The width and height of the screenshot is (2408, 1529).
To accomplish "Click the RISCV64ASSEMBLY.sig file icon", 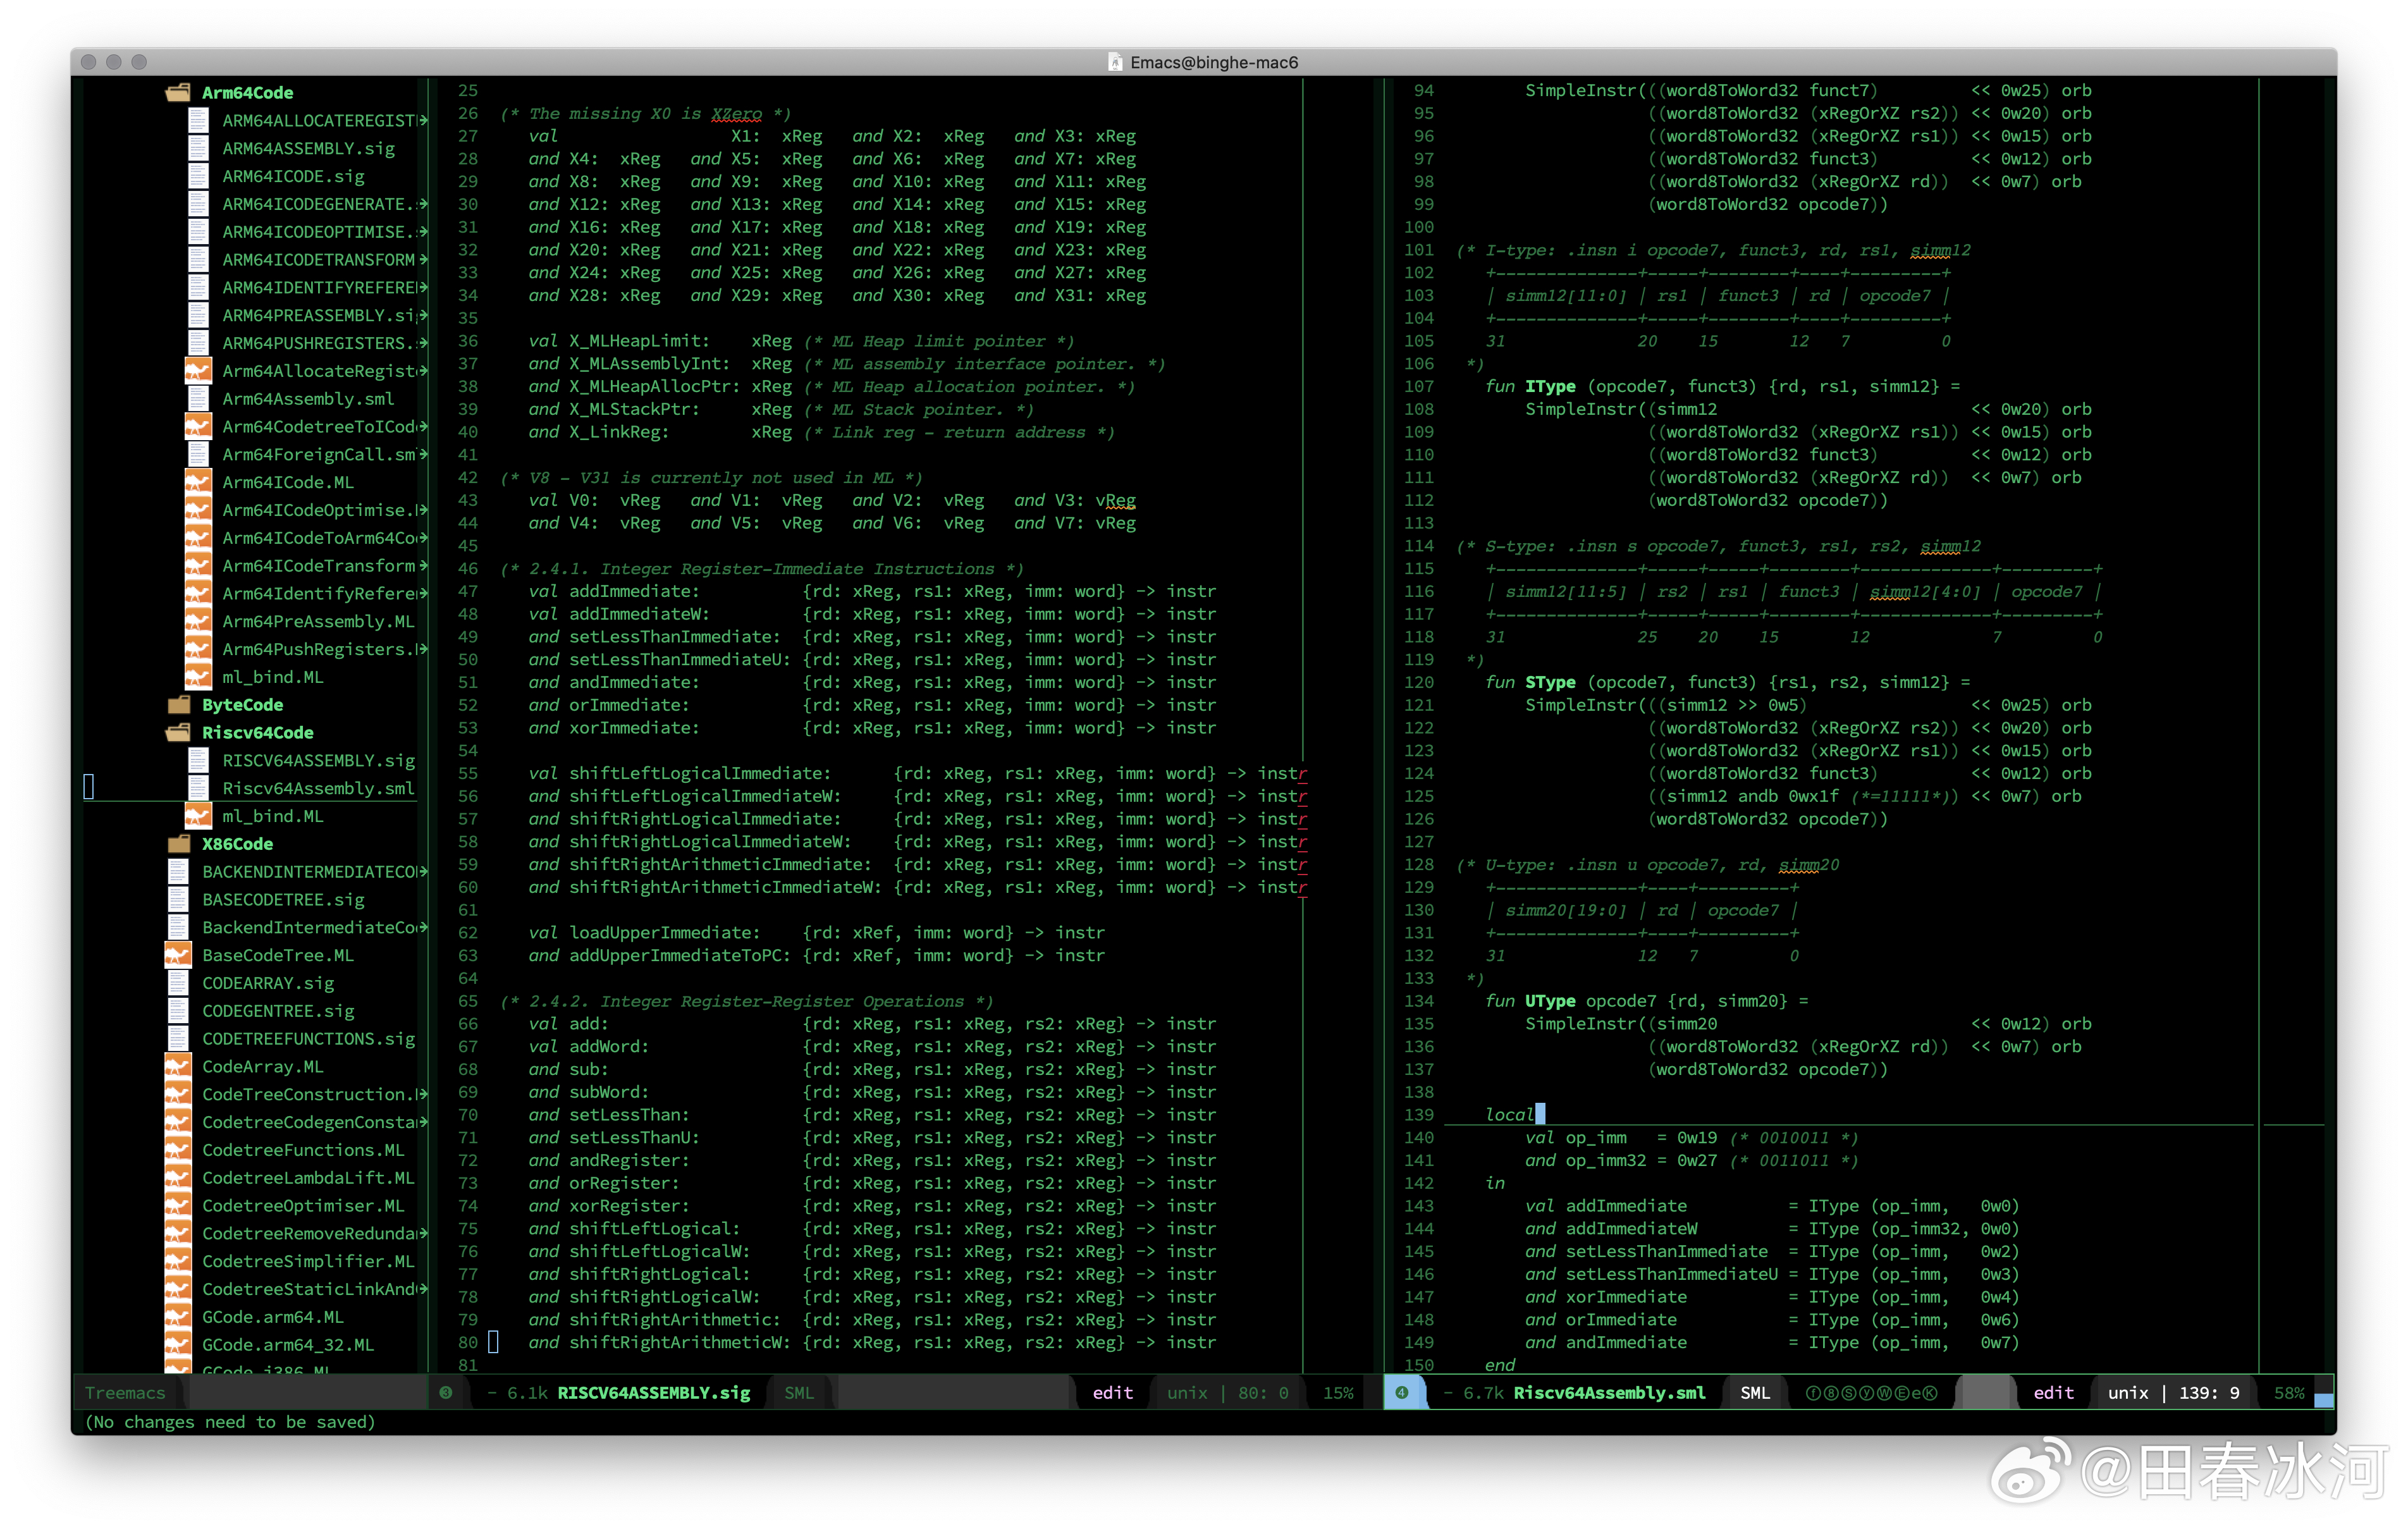I will 199,761.
